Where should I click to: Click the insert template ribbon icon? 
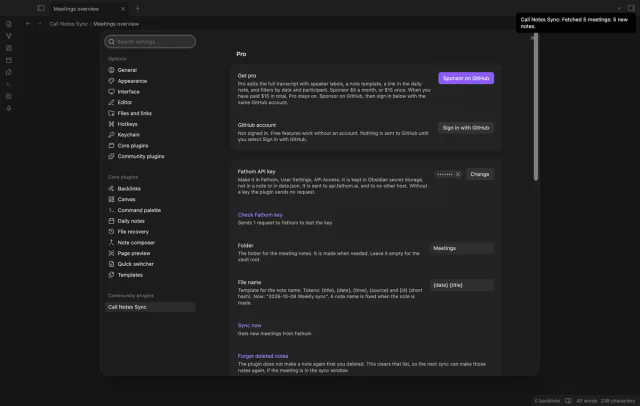point(9,72)
